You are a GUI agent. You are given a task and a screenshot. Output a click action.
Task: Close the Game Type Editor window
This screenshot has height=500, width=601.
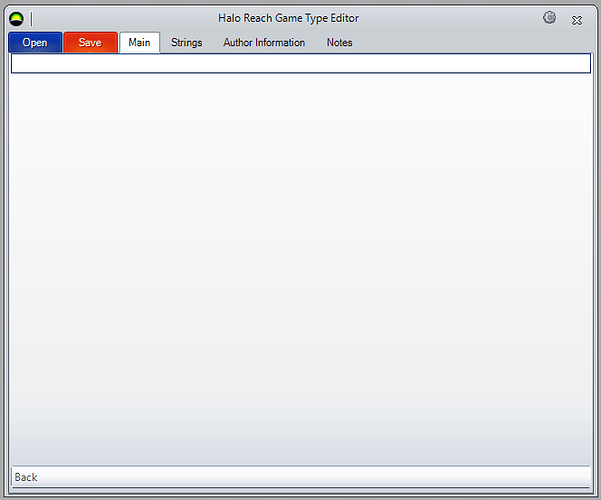pos(577,19)
